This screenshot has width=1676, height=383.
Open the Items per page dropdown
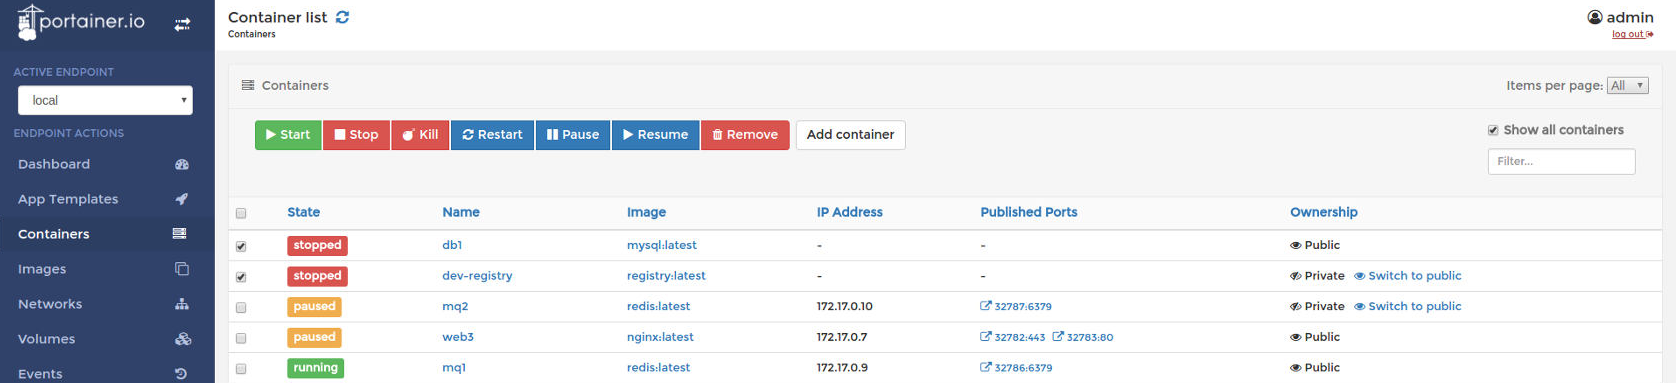pos(1627,85)
